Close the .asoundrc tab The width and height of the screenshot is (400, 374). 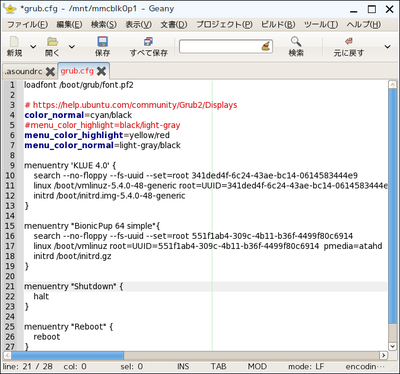coord(50,71)
